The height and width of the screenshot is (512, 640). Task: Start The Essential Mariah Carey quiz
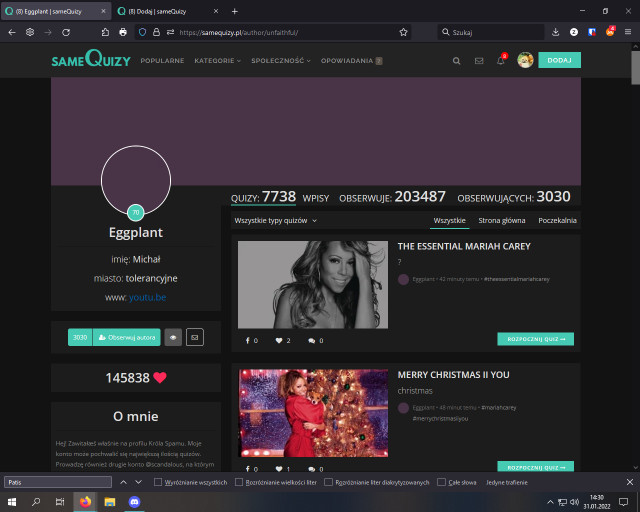click(x=535, y=339)
